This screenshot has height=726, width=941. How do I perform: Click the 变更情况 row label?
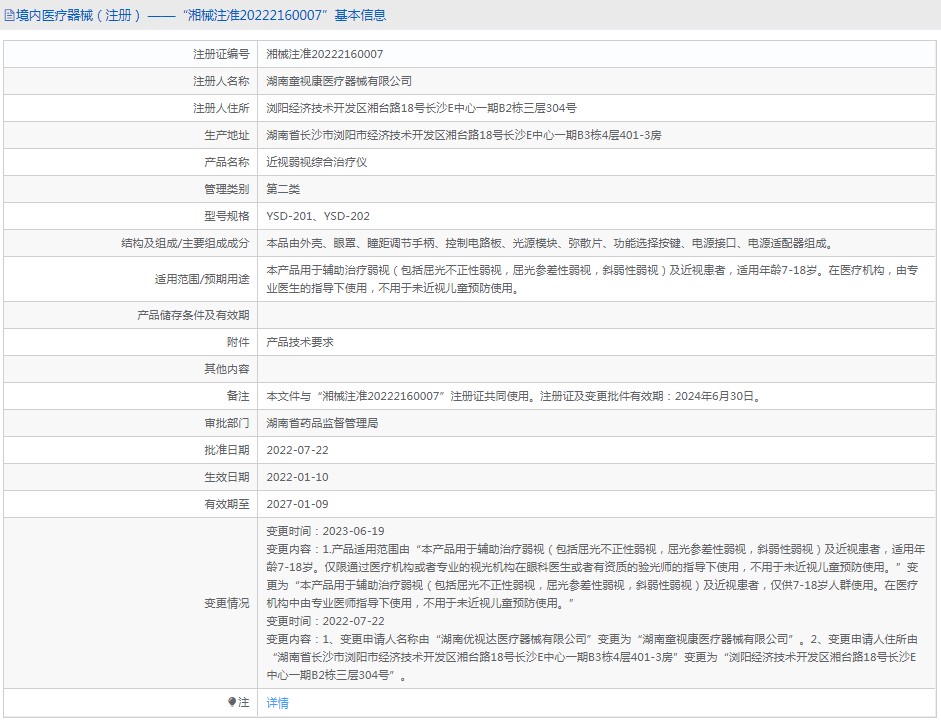(226, 603)
